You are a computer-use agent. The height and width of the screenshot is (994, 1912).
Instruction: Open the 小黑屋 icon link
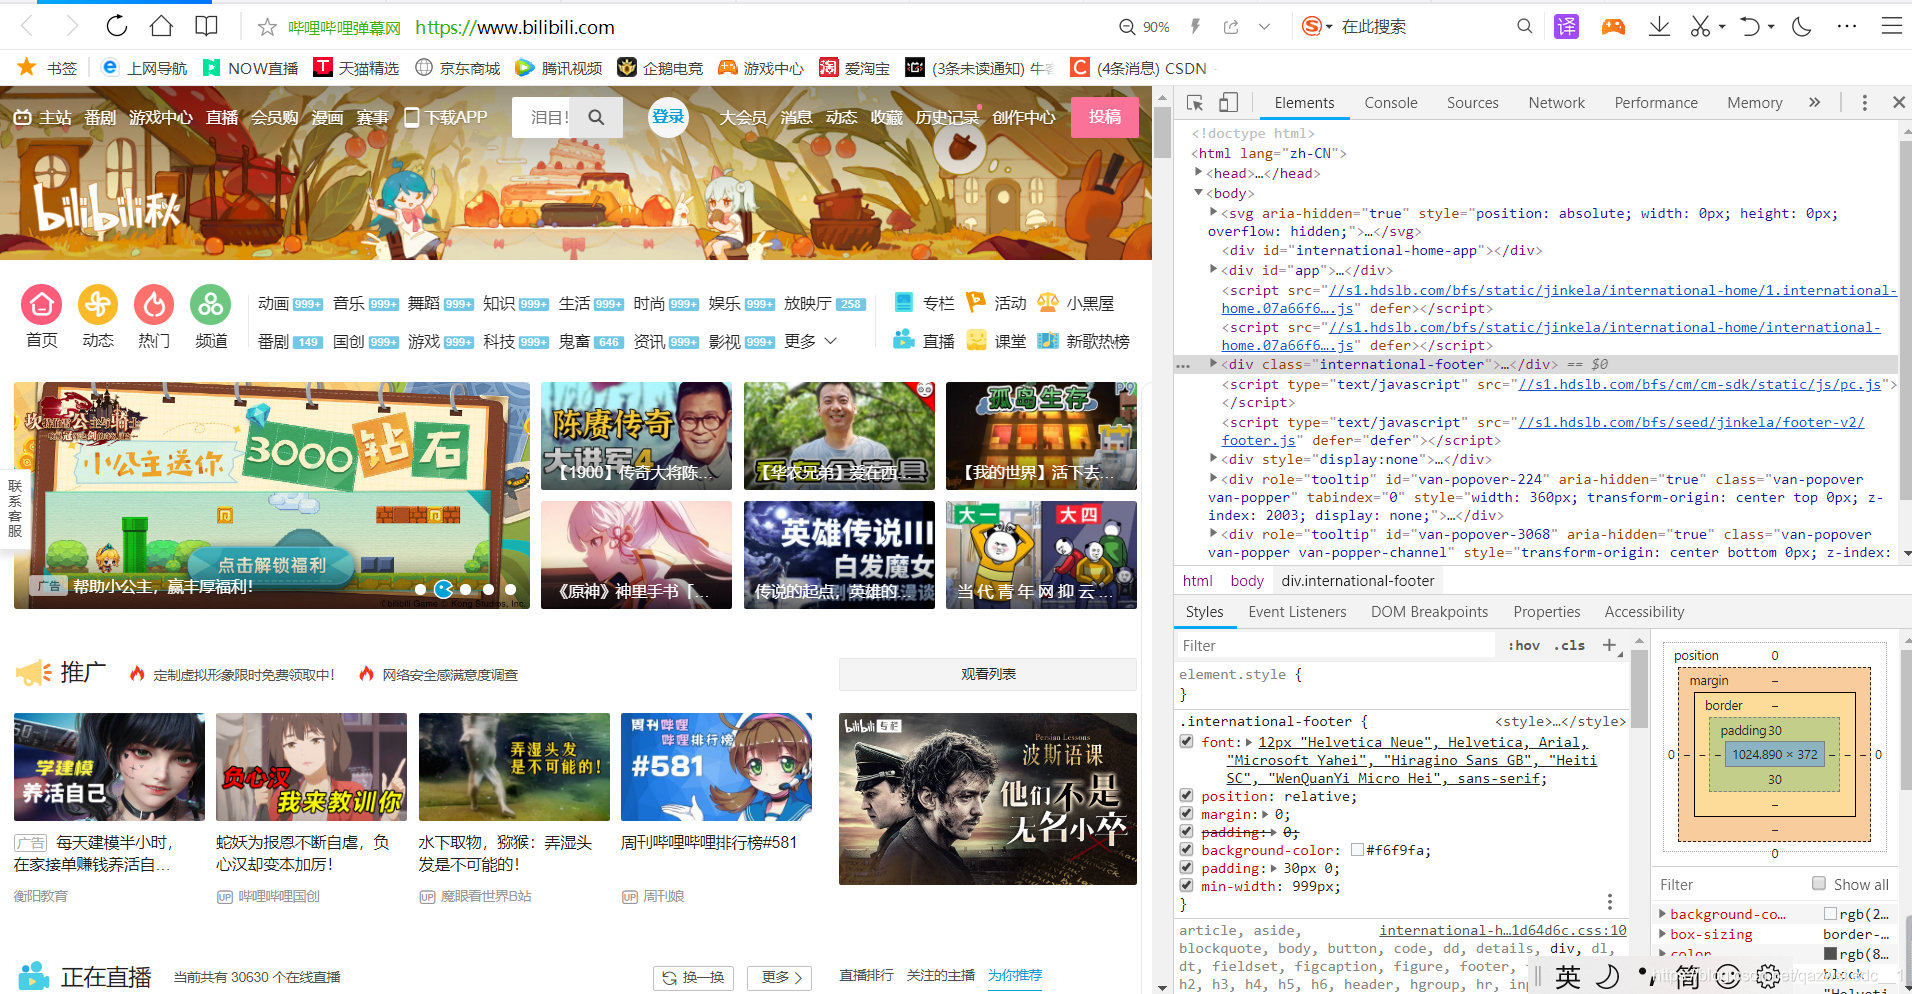[x=1048, y=302]
